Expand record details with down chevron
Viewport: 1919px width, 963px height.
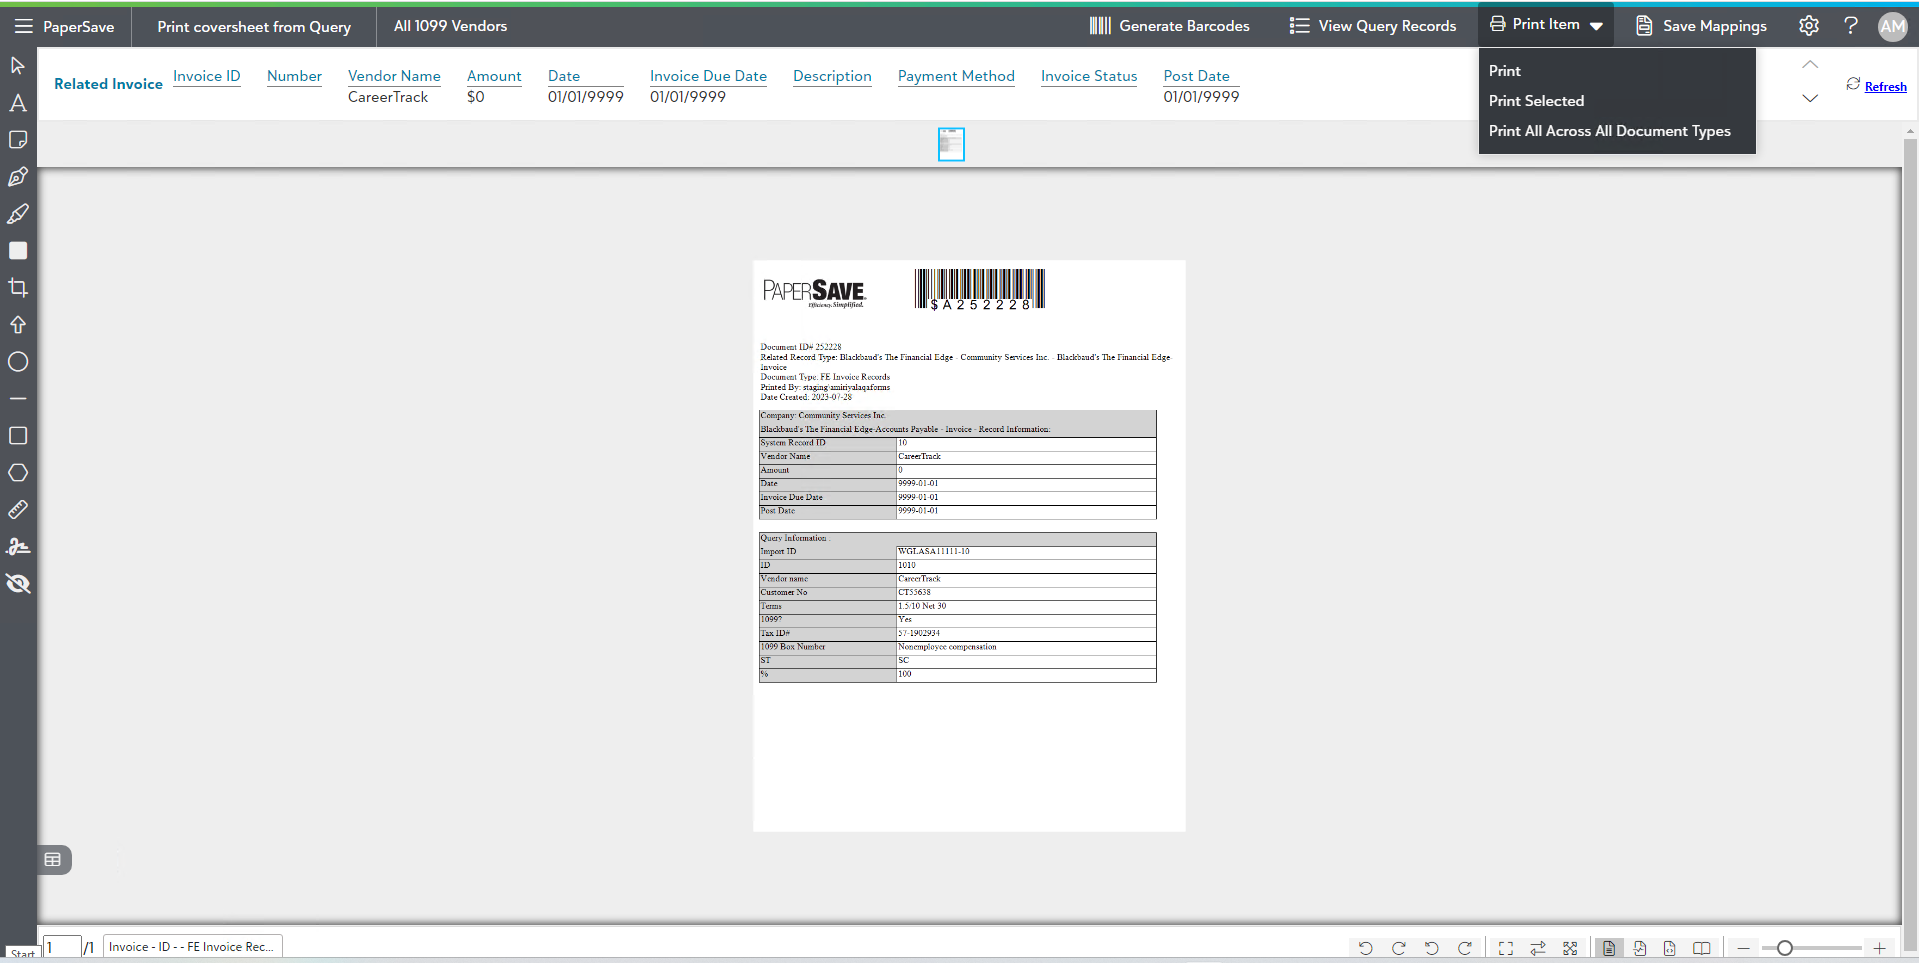tap(1810, 98)
